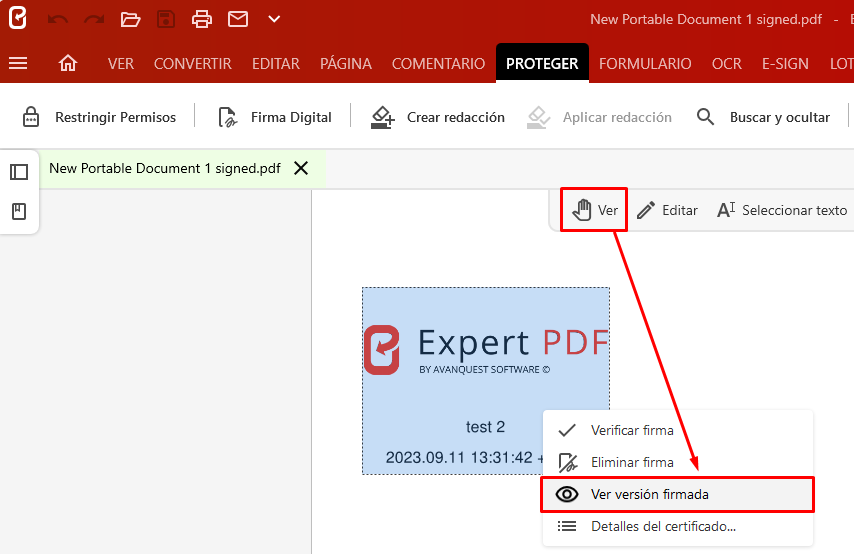Select the Ver hand tool
The height and width of the screenshot is (554, 854).
(x=594, y=210)
